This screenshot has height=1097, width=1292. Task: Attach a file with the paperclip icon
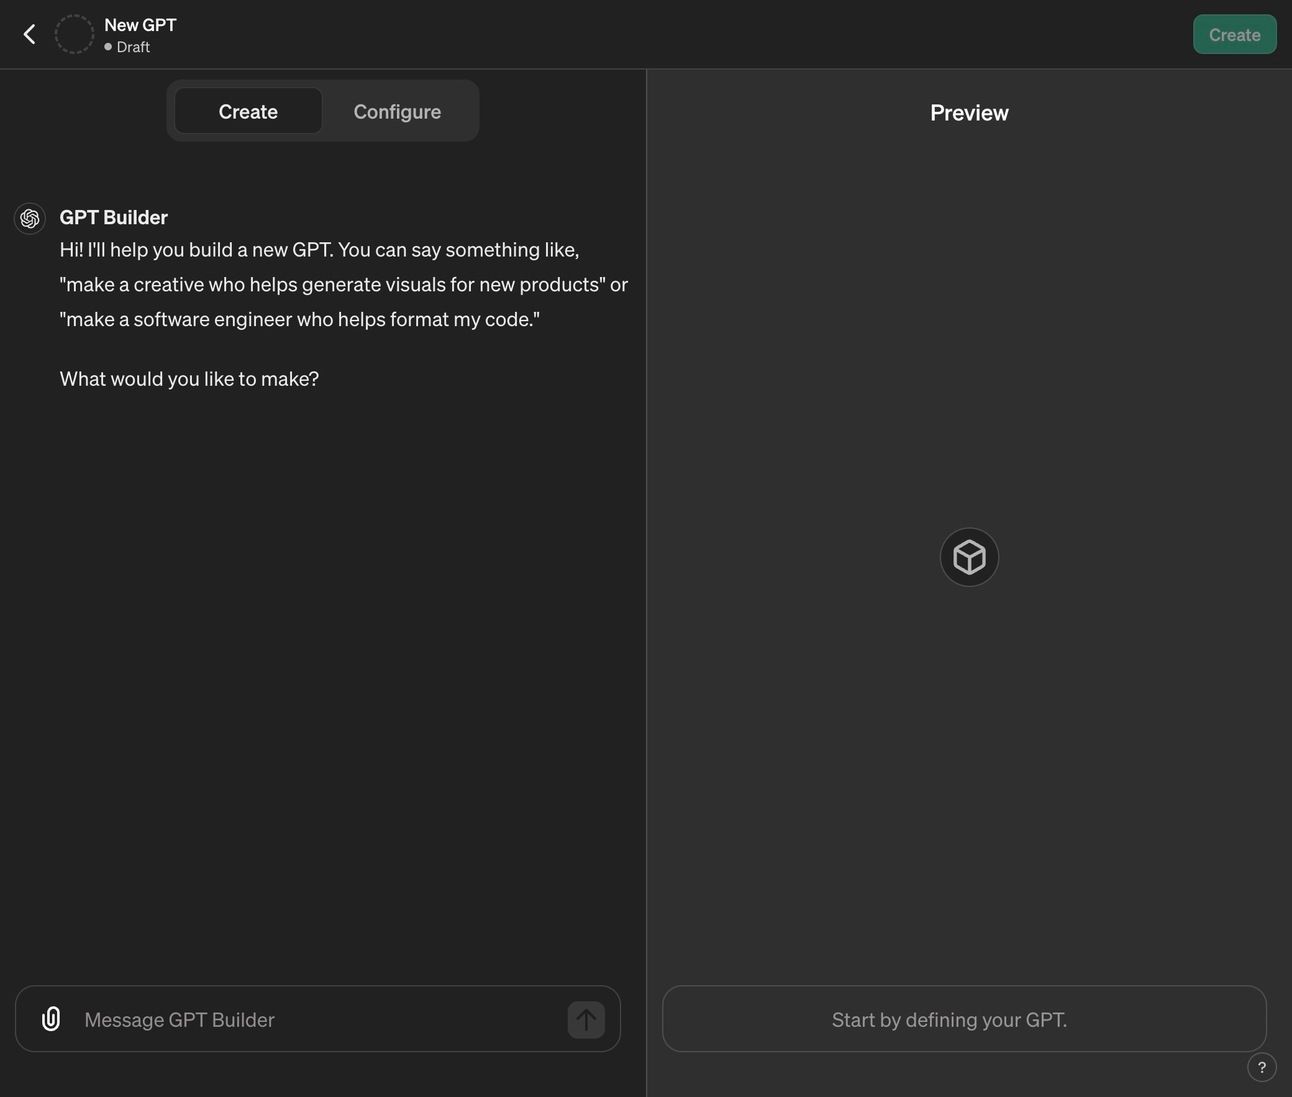(51, 1019)
